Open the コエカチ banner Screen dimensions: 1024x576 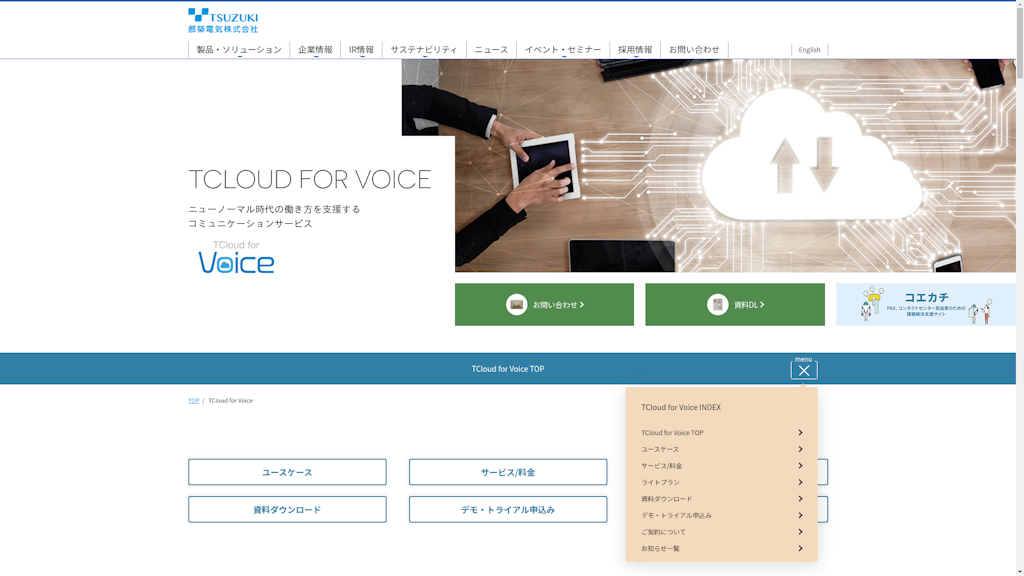tap(925, 305)
